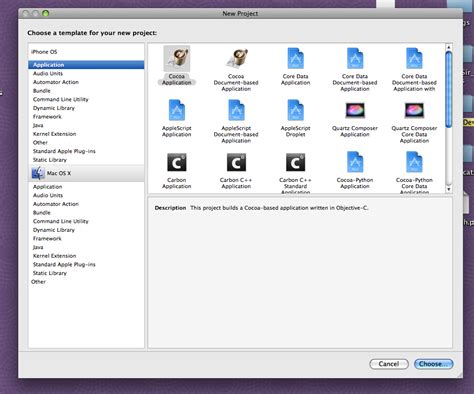The image size is (474, 394).
Task: Click the blue template scrollbar thumb
Action: (x=449, y=89)
